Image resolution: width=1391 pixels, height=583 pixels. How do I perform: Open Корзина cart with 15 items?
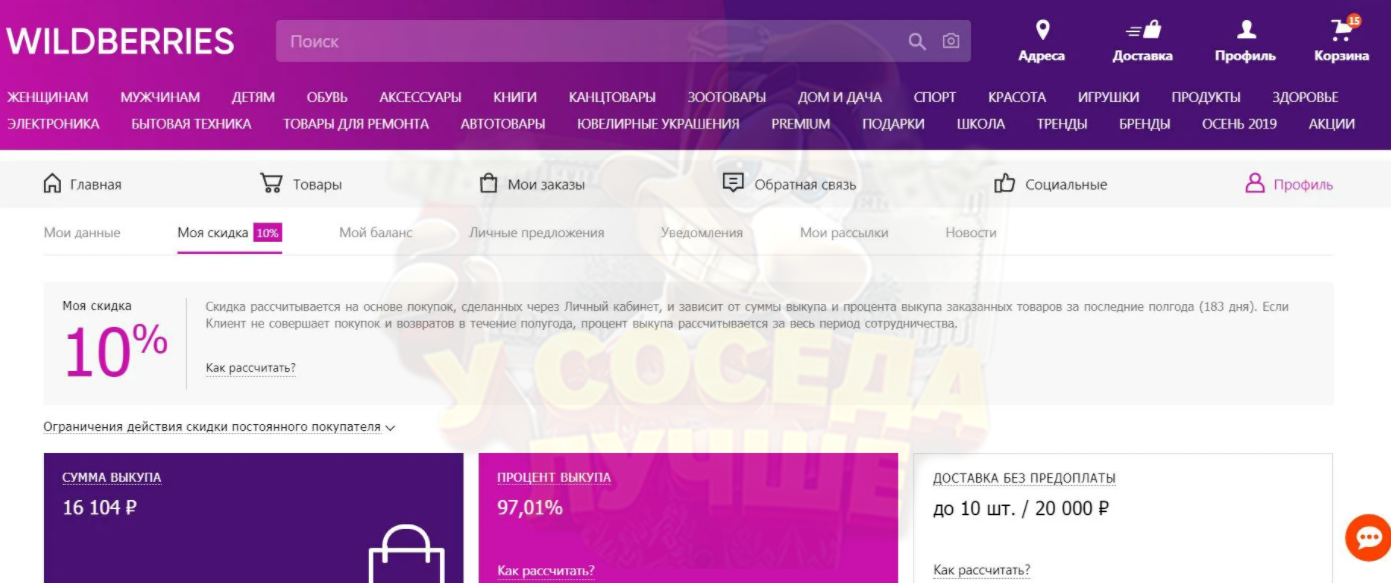pos(1342,29)
